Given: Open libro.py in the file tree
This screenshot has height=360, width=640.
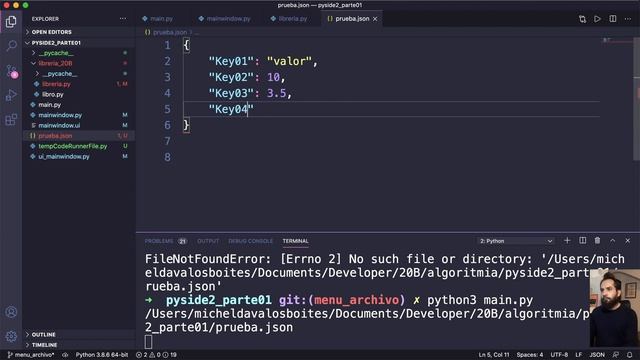Looking at the screenshot, I should pos(53,94).
